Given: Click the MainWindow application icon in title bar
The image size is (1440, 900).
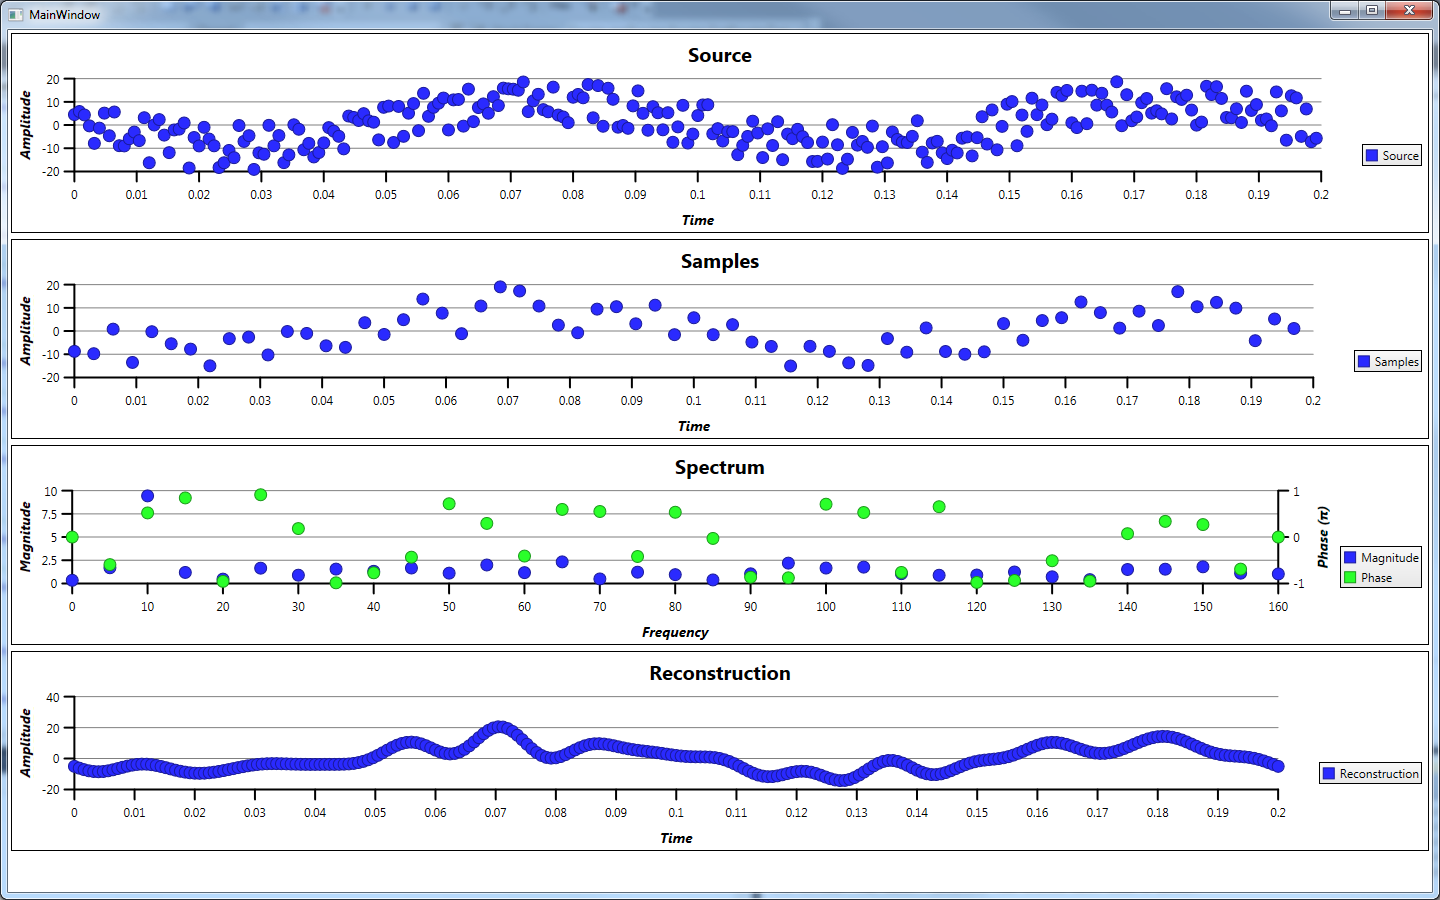Looking at the screenshot, I should (x=15, y=15).
